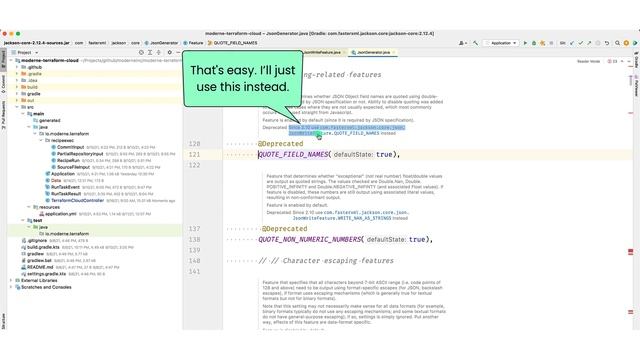
Task: Open the Structure tool window
Action: 3,321
